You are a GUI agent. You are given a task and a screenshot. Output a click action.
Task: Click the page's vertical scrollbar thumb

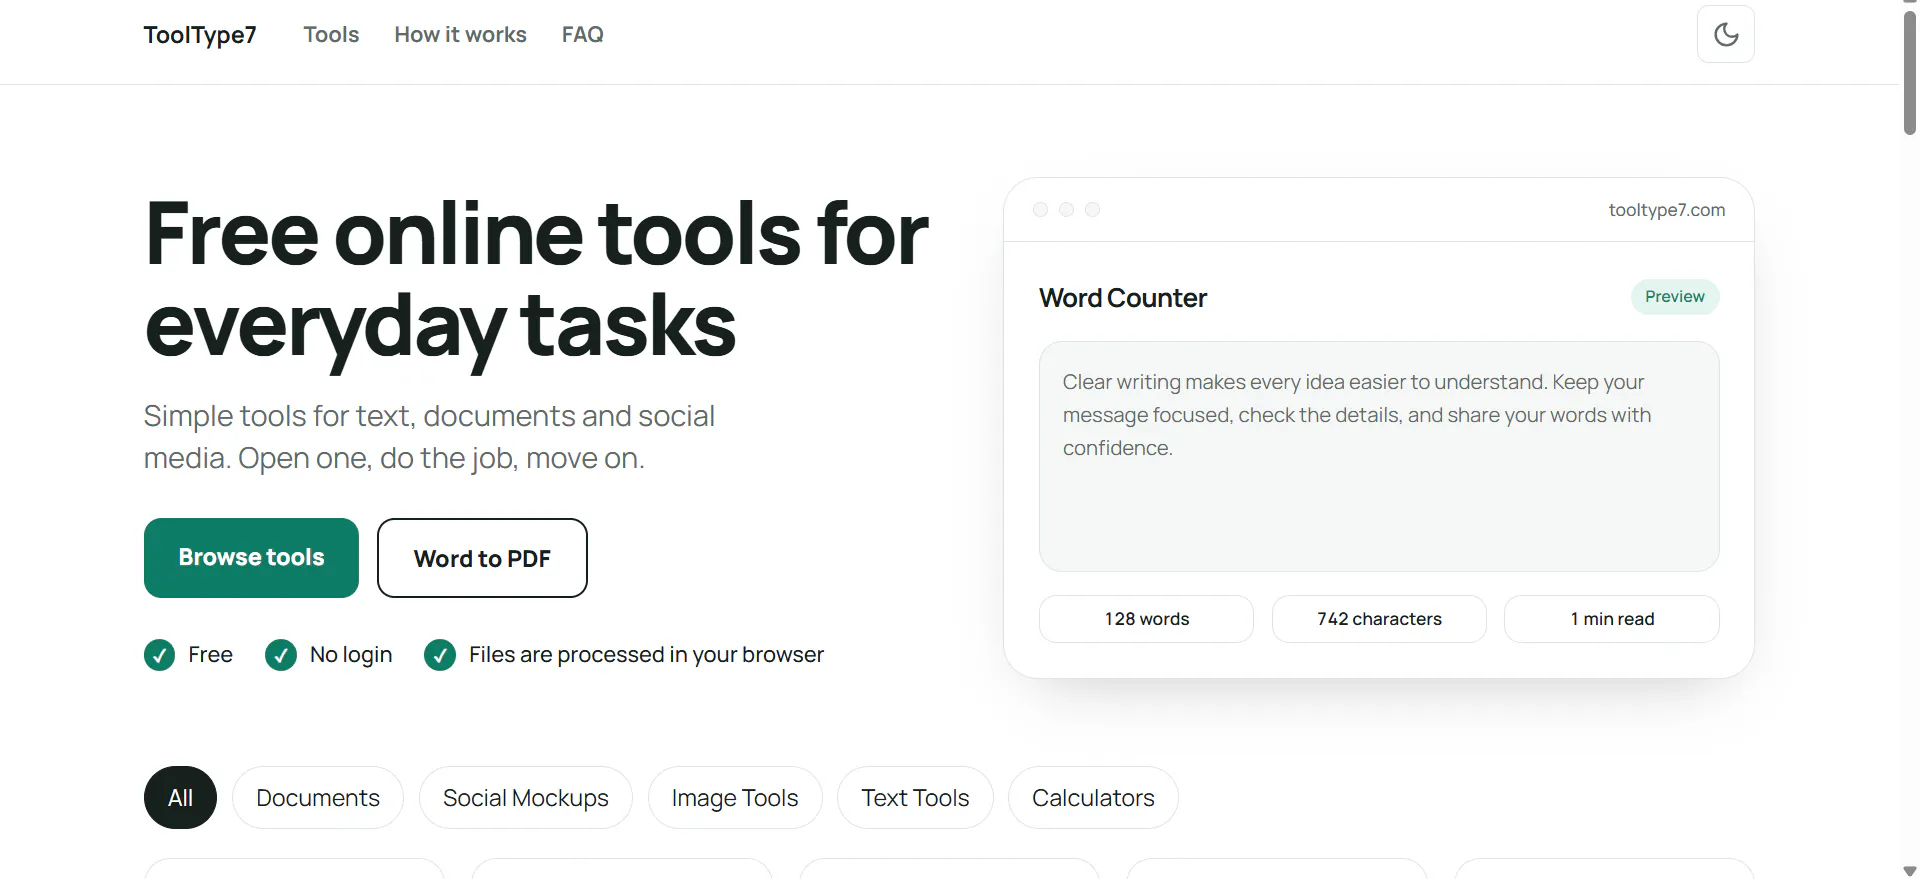(x=1910, y=72)
